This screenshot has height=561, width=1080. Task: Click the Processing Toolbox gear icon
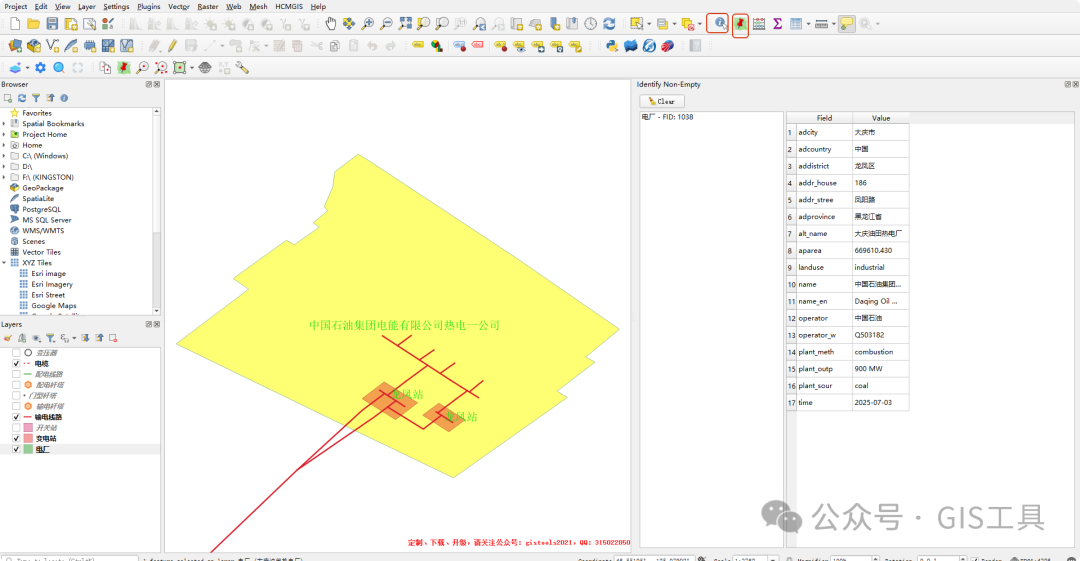pyautogui.click(x=41, y=68)
